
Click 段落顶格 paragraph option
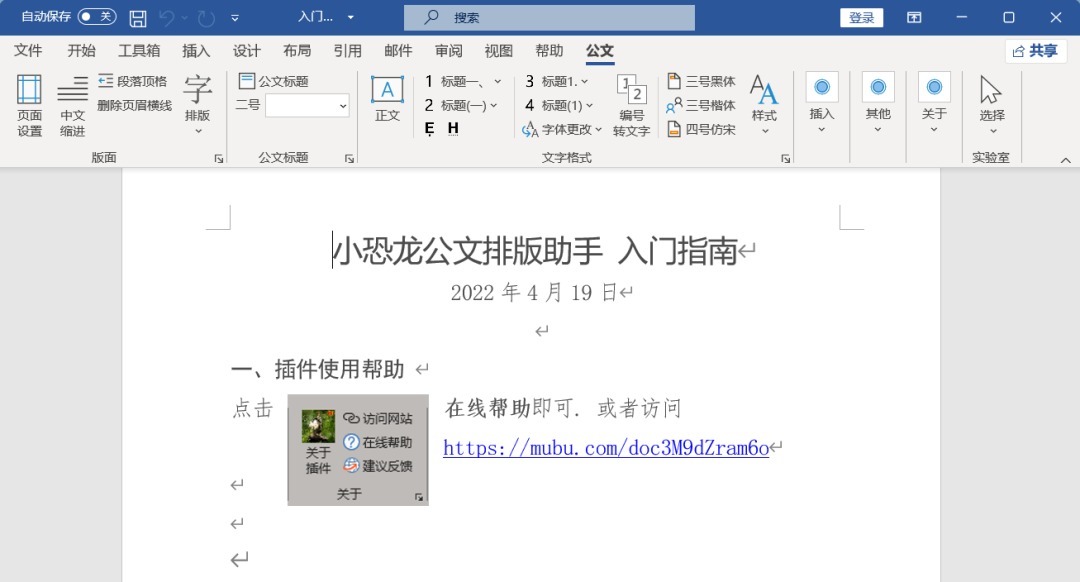click(x=133, y=81)
